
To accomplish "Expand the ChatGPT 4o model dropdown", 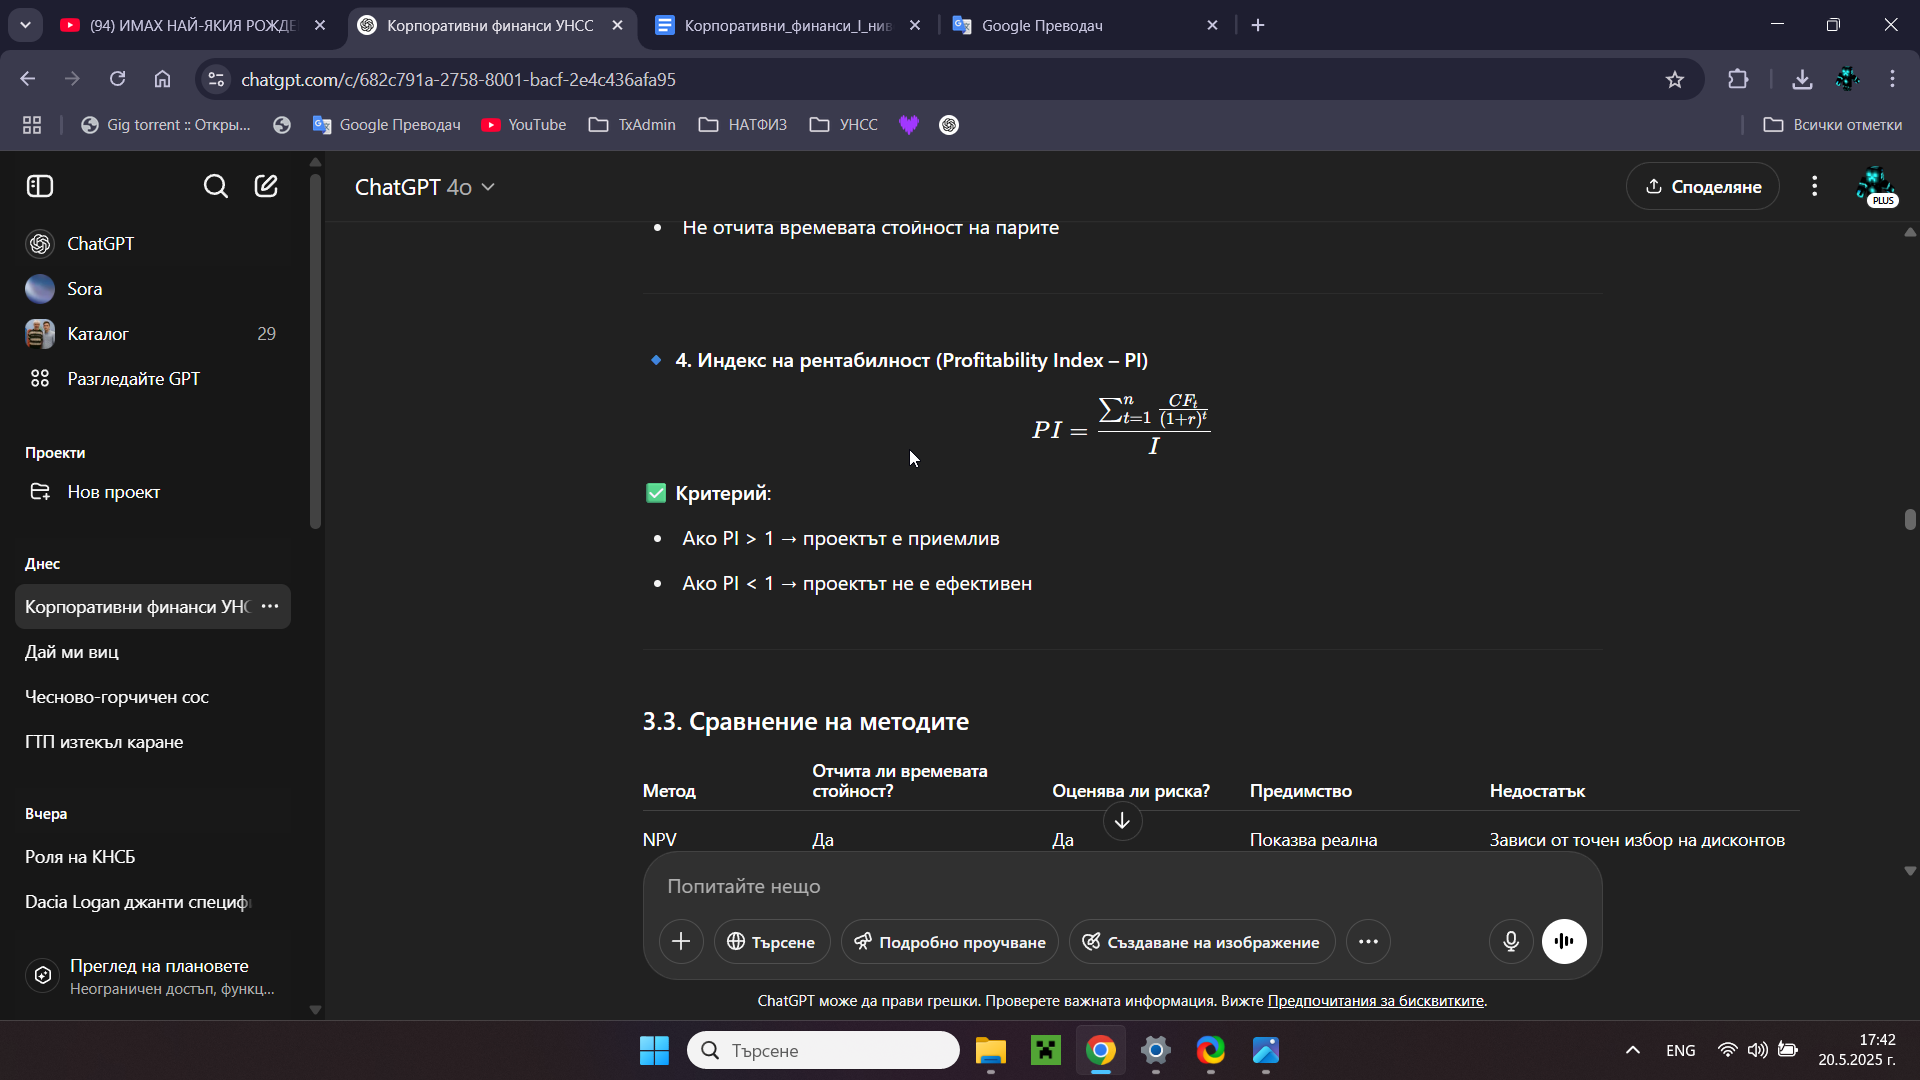I will point(425,187).
